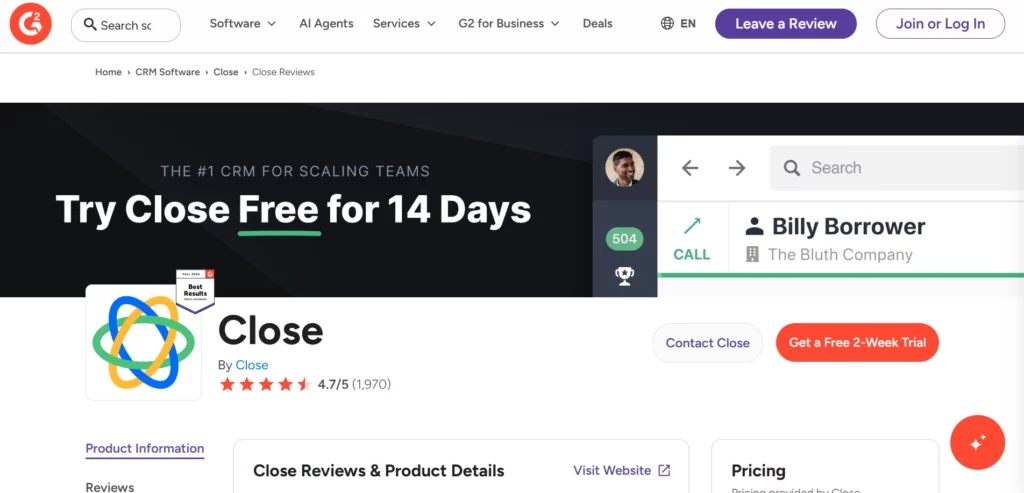The image size is (1024, 493).
Task: Select the EN language option
Action: 688,24
